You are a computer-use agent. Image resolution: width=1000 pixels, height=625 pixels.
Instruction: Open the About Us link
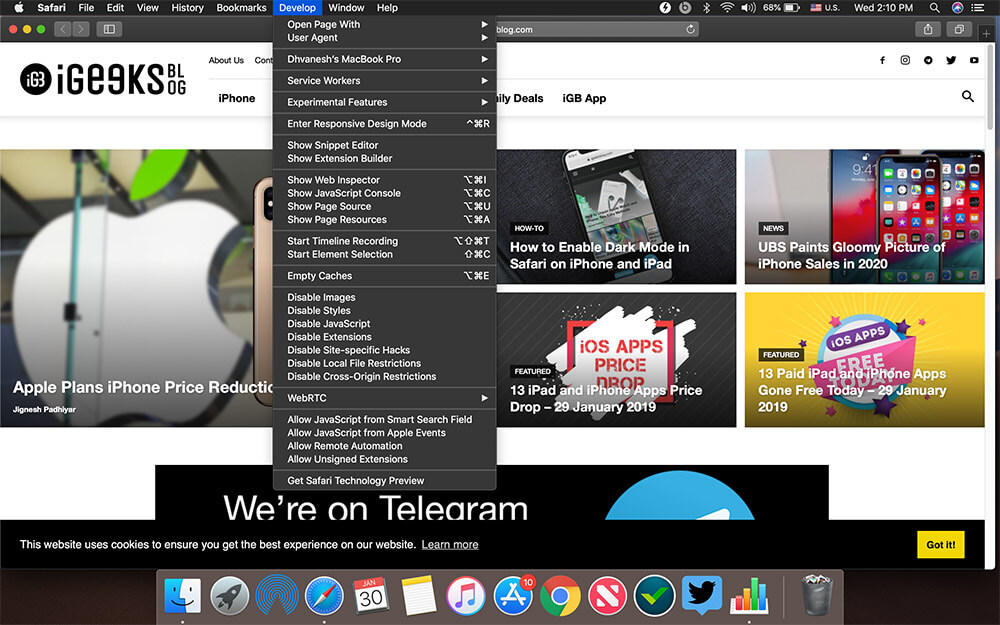pyautogui.click(x=226, y=61)
